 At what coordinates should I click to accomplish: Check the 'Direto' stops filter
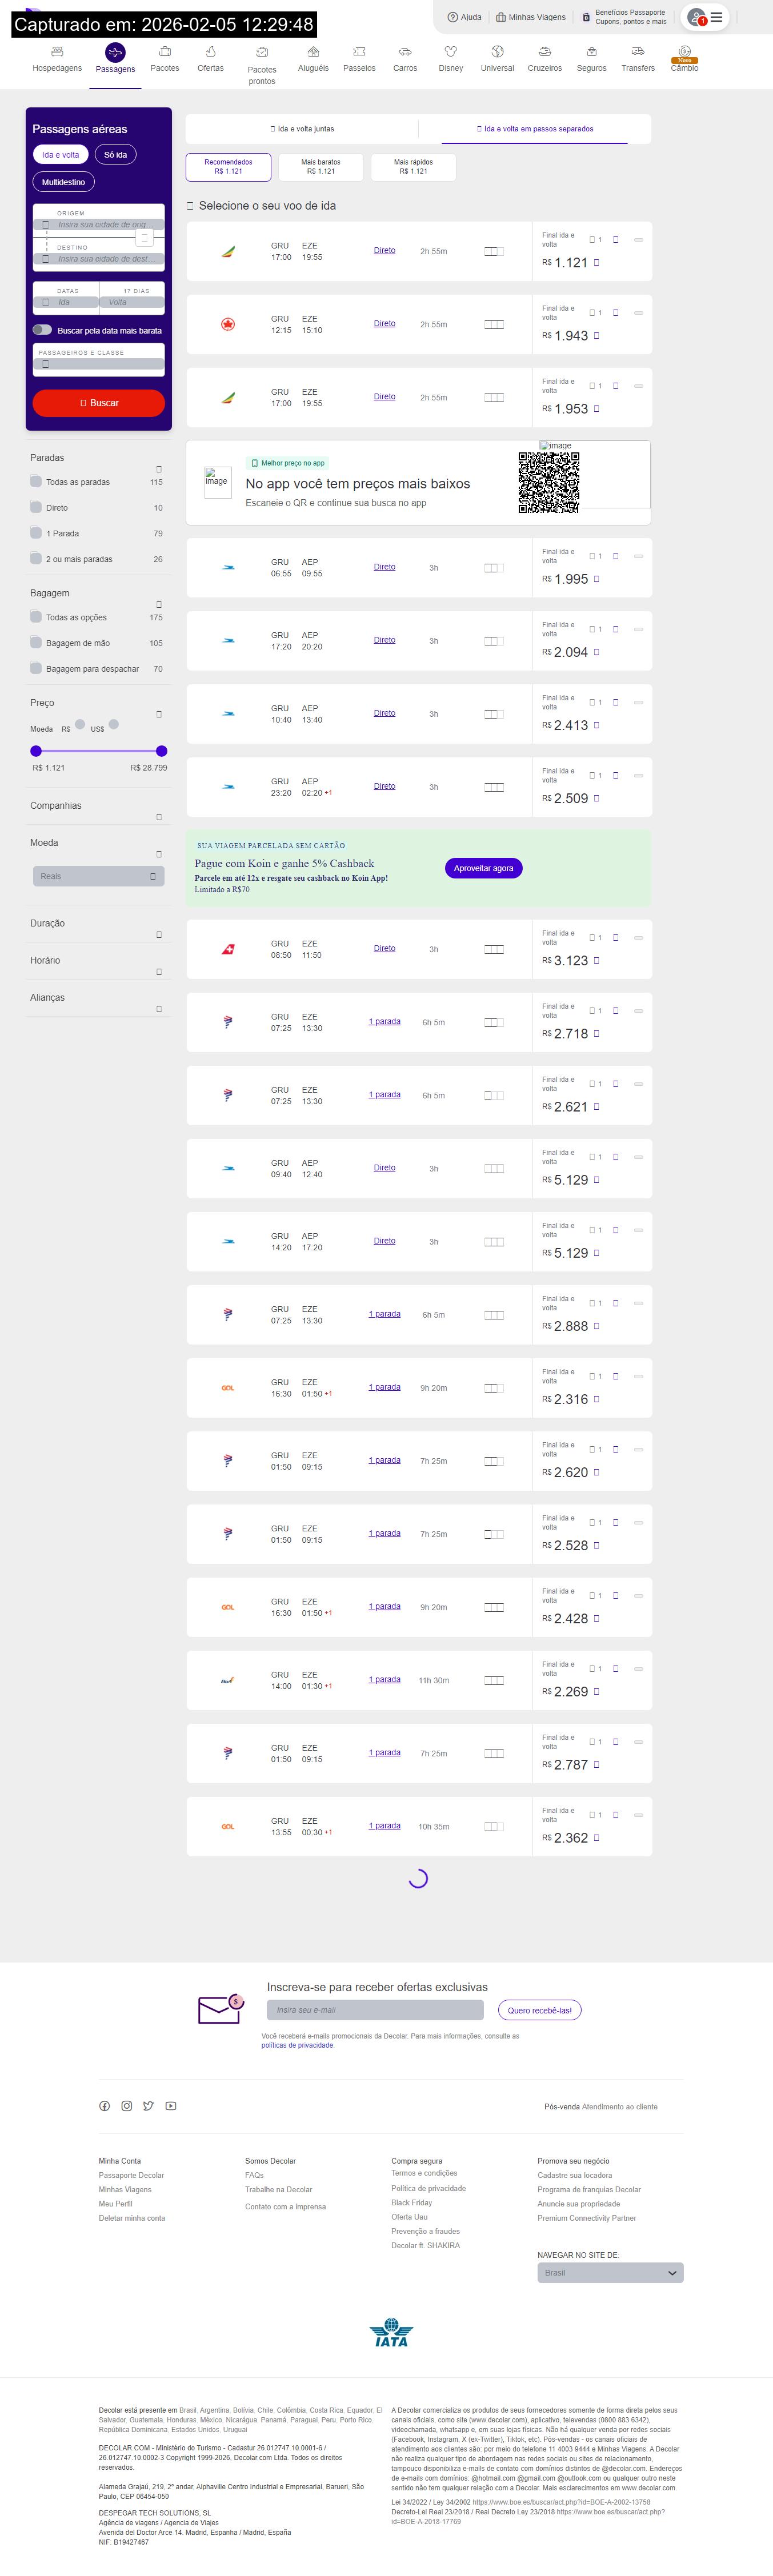tap(36, 507)
